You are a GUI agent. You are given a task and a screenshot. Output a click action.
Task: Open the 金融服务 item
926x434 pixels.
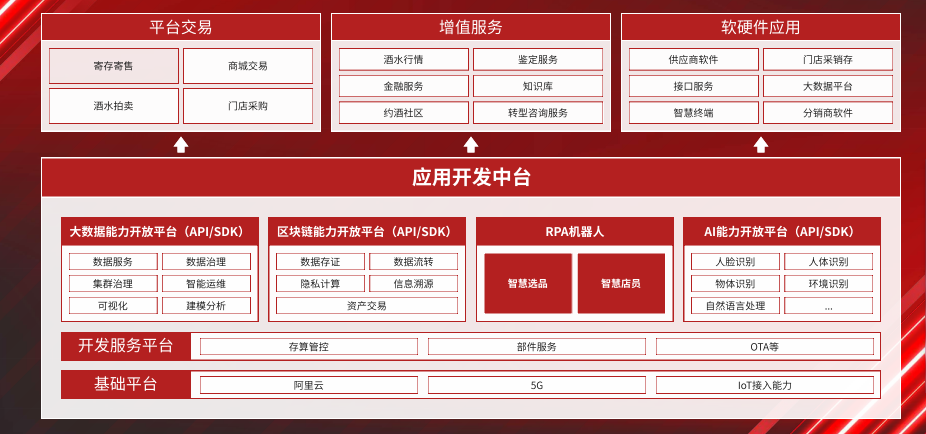coord(404,86)
